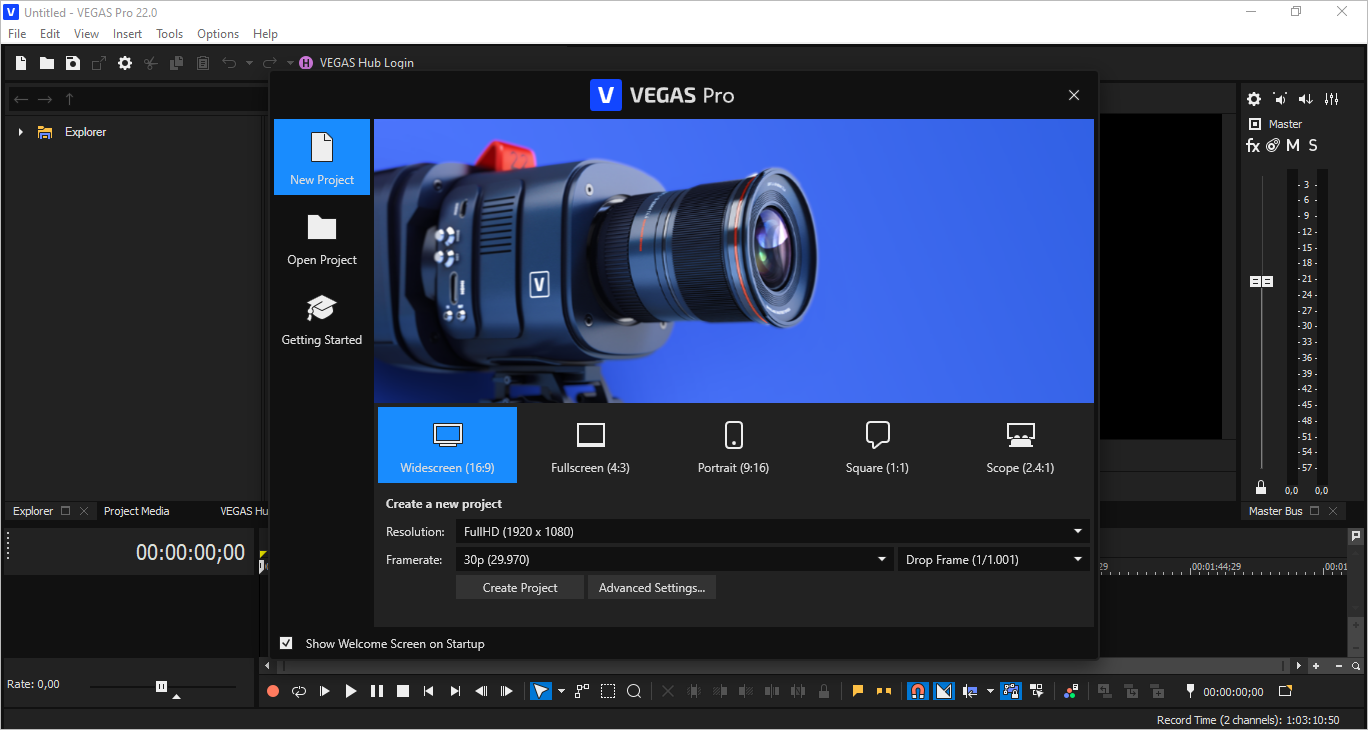Image resolution: width=1368 pixels, height=730 pixels.
Task: Click the project properties gear icon
Action: (125, 63)
